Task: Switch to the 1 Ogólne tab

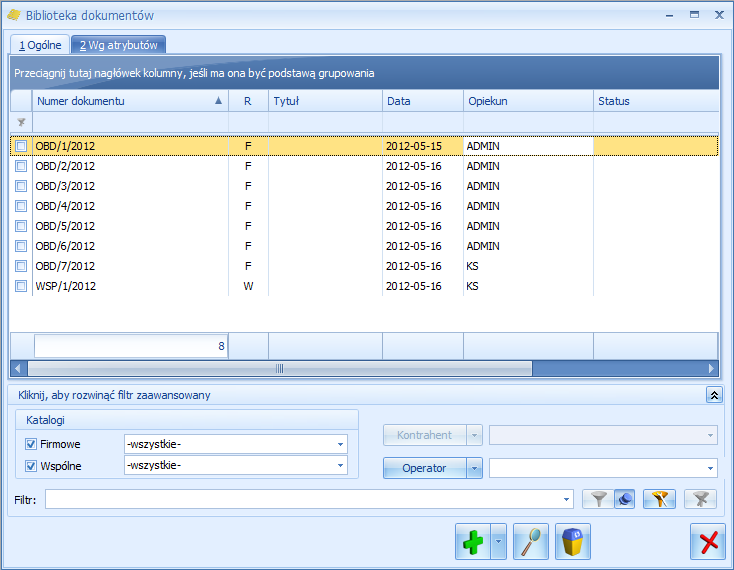Action: pos(40,45)
